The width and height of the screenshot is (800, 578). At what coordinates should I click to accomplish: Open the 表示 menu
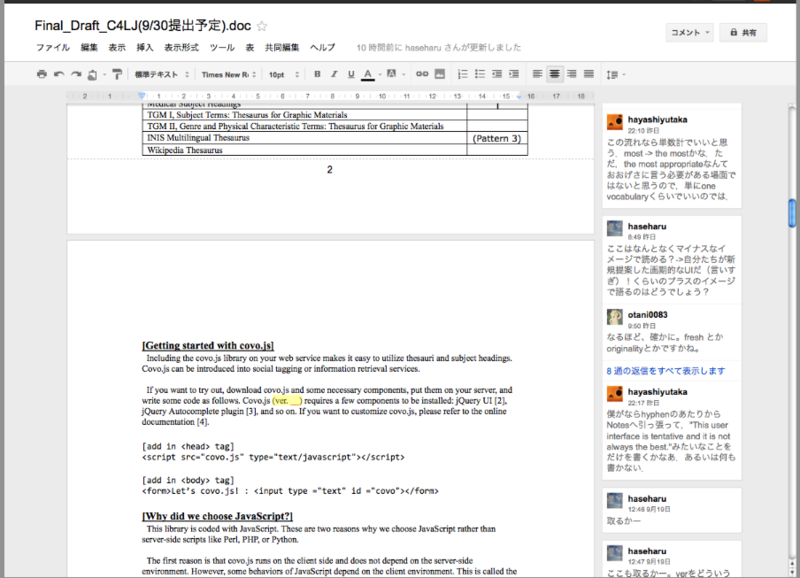click(x=117, y=47)
